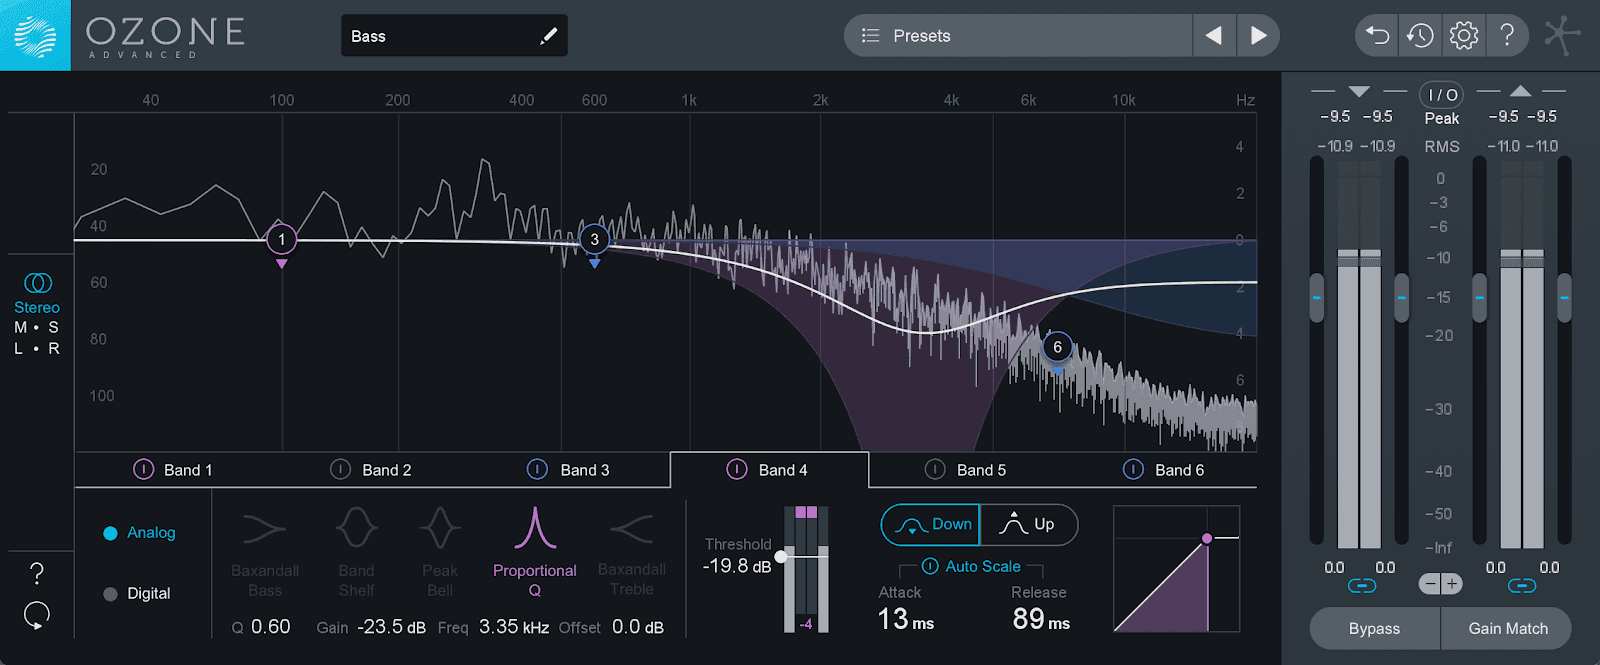
Task: Click the Threshold slider handle
Action: pyautogui.click(x=781, y=556)
